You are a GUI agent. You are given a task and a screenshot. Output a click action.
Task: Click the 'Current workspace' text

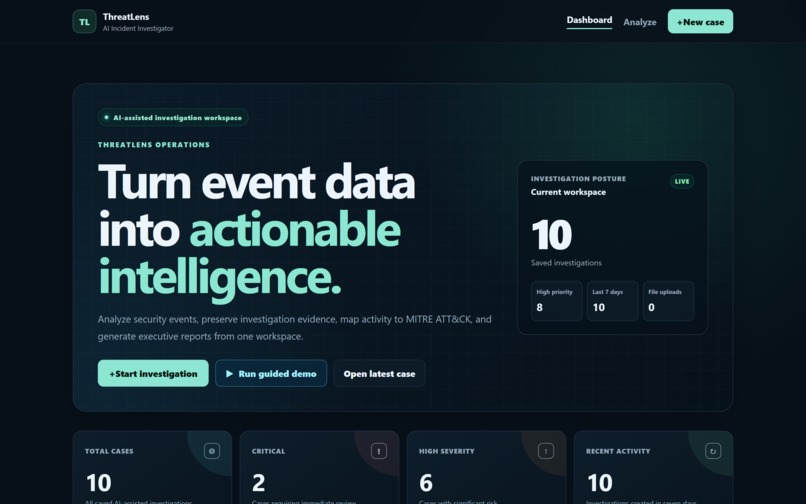pos(568,192)
